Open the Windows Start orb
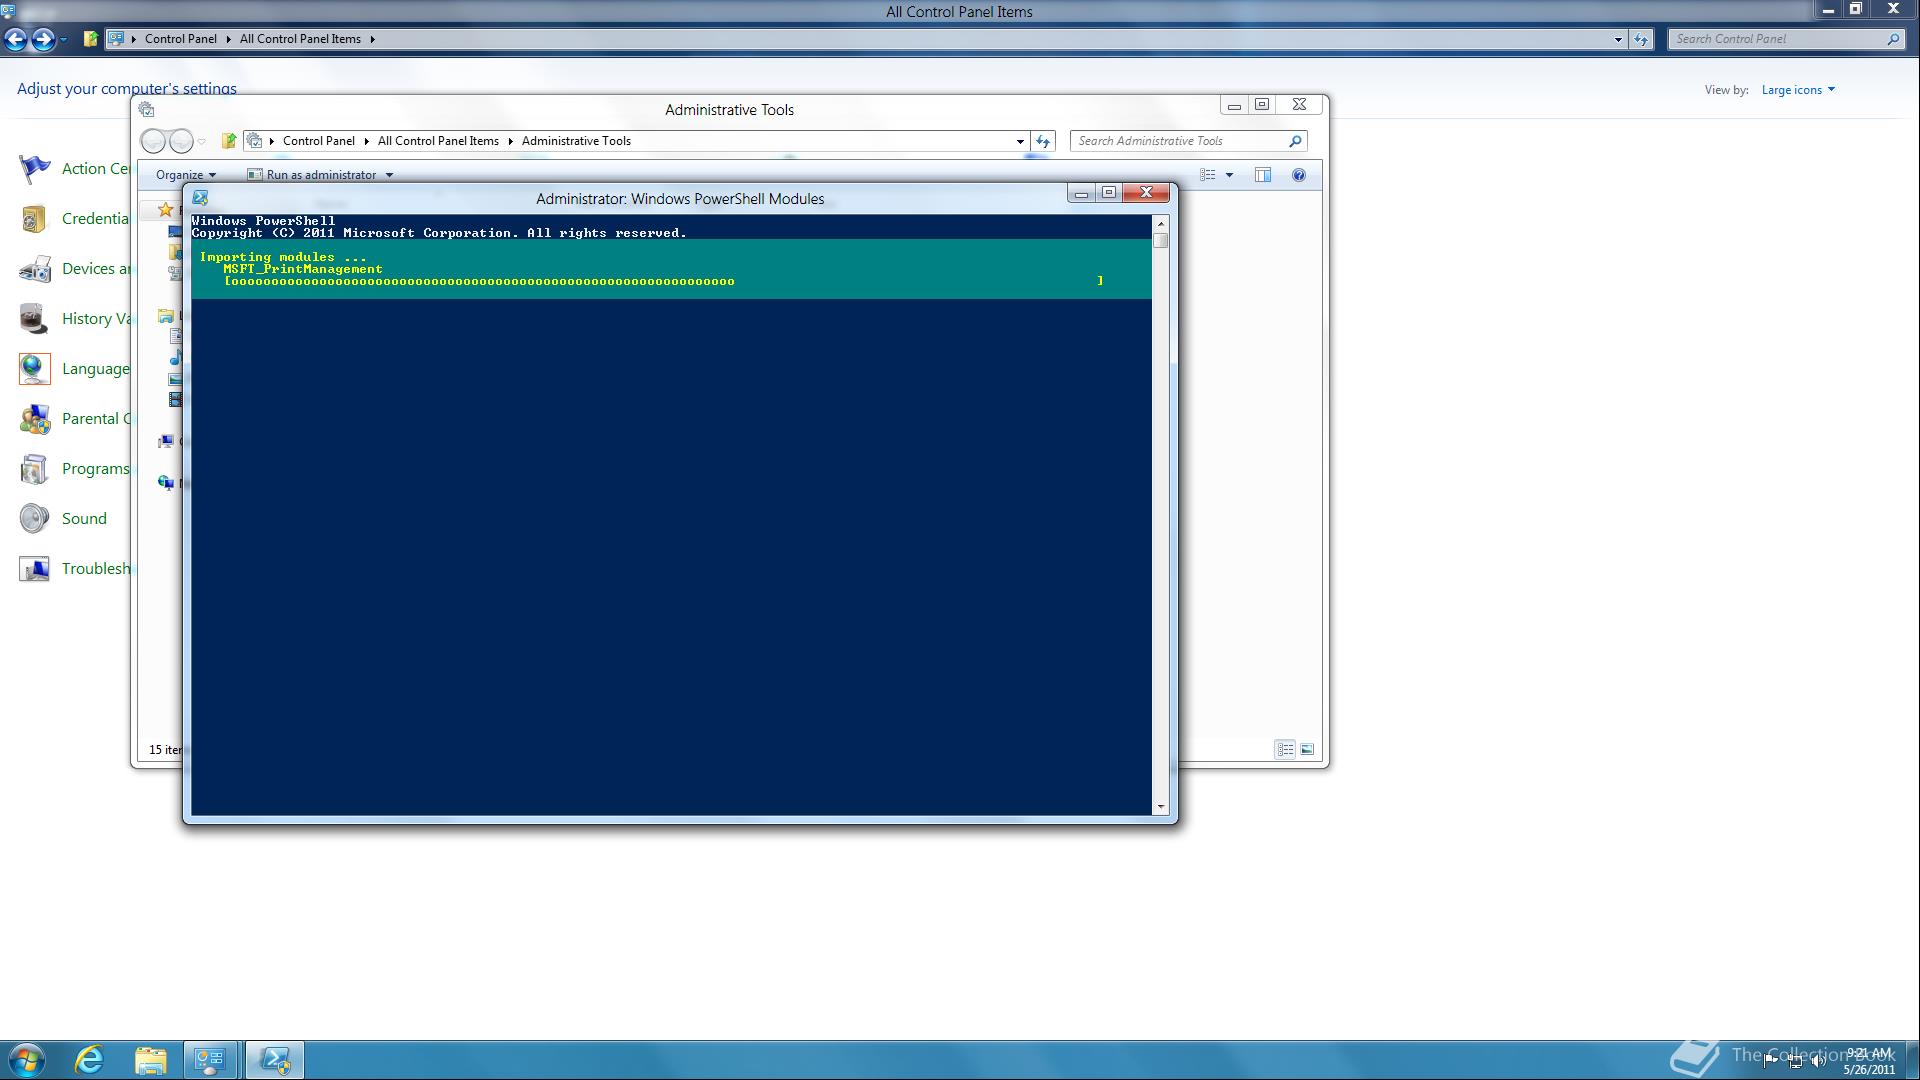Viewport: 1920px width, 1080px height. tap(27, 1060)
